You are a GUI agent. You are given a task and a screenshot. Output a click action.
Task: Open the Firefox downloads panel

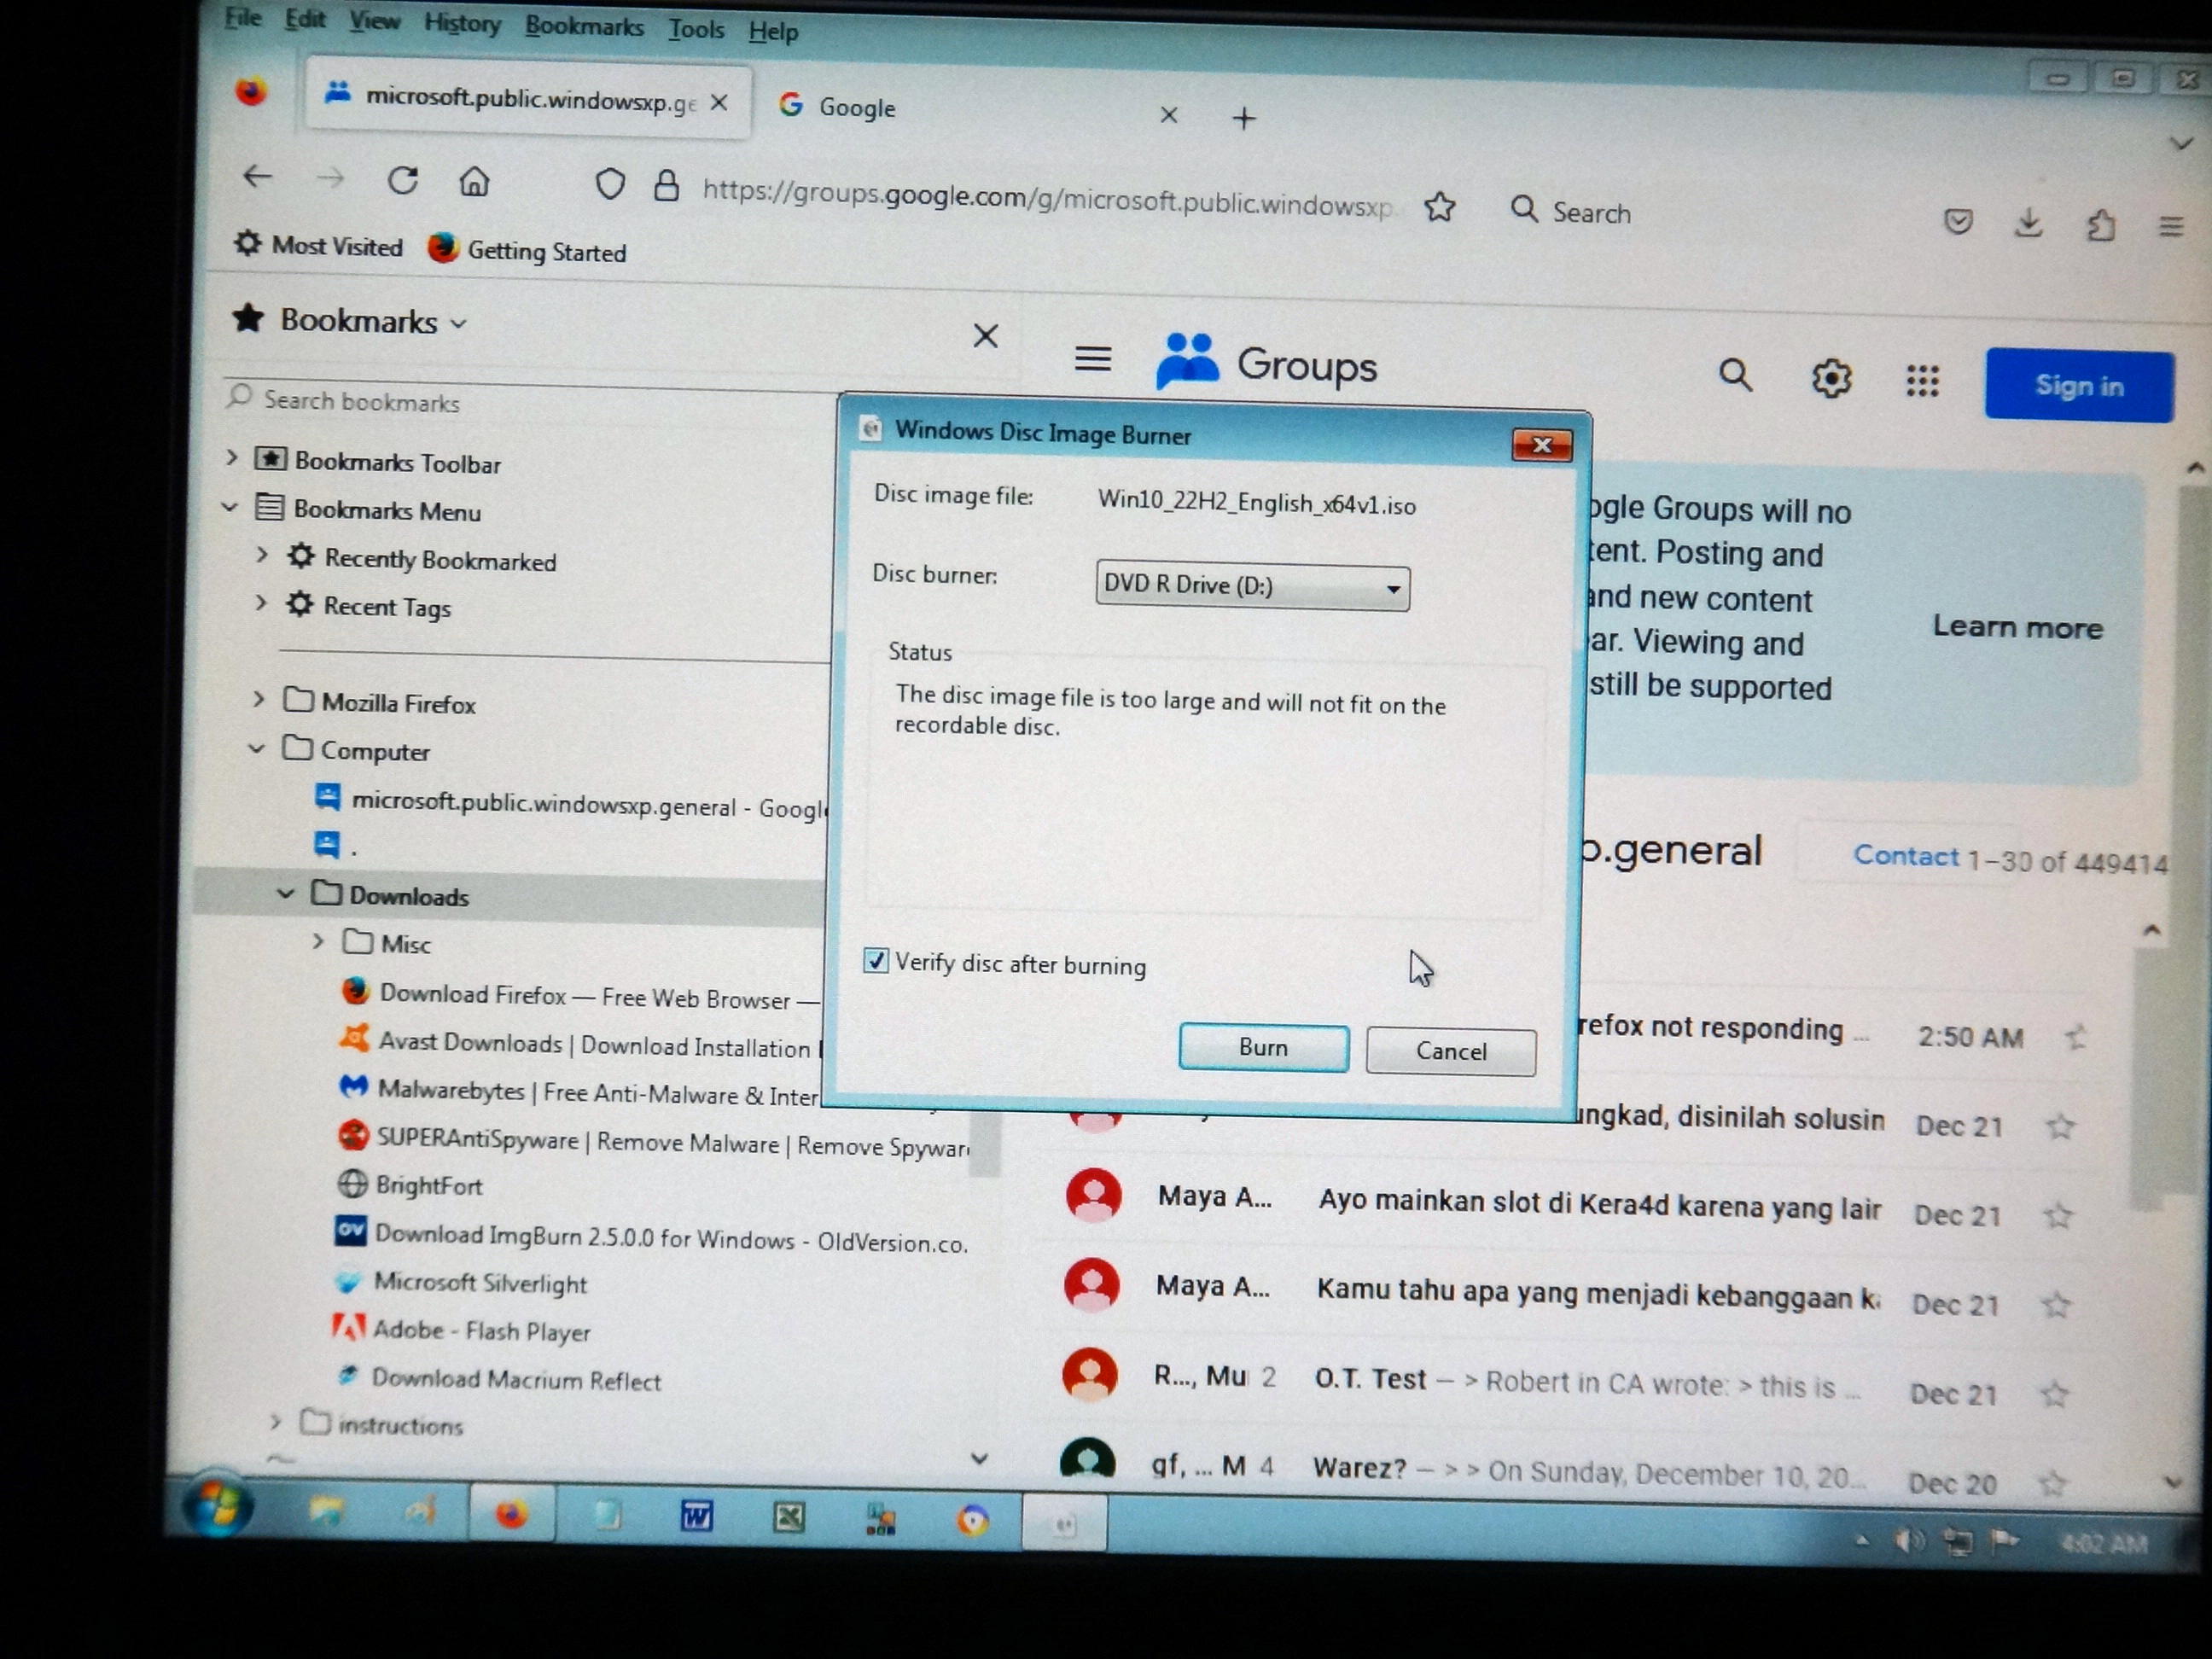(2028, 223)
